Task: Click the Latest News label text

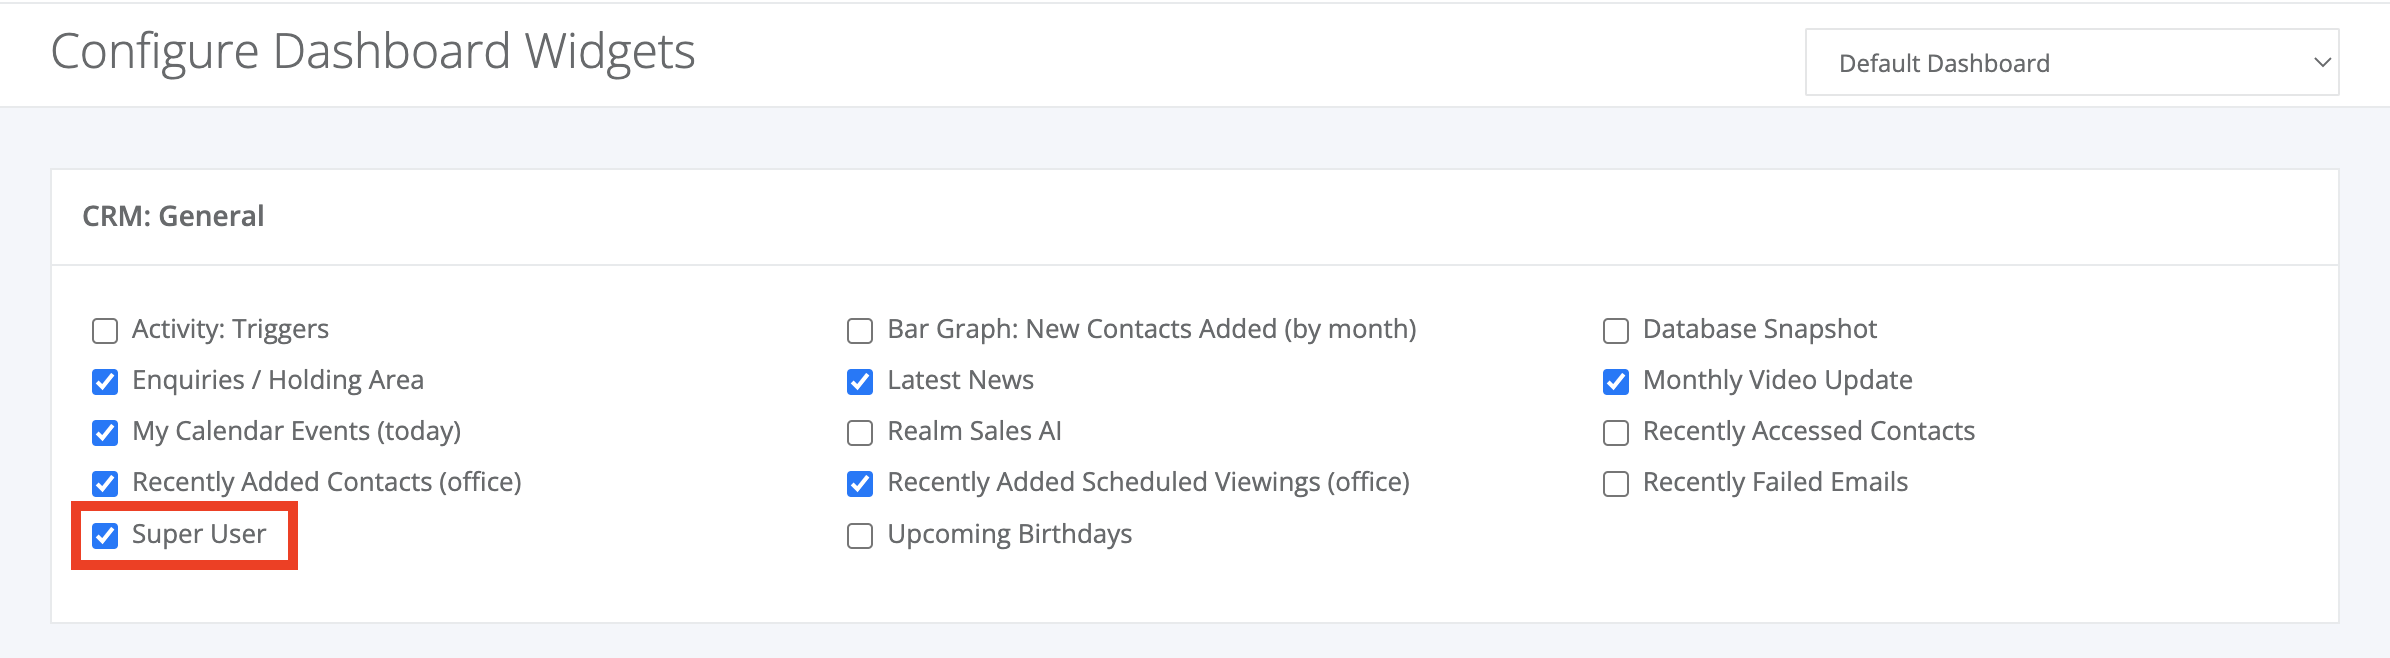Action: (x=960, y=380)
